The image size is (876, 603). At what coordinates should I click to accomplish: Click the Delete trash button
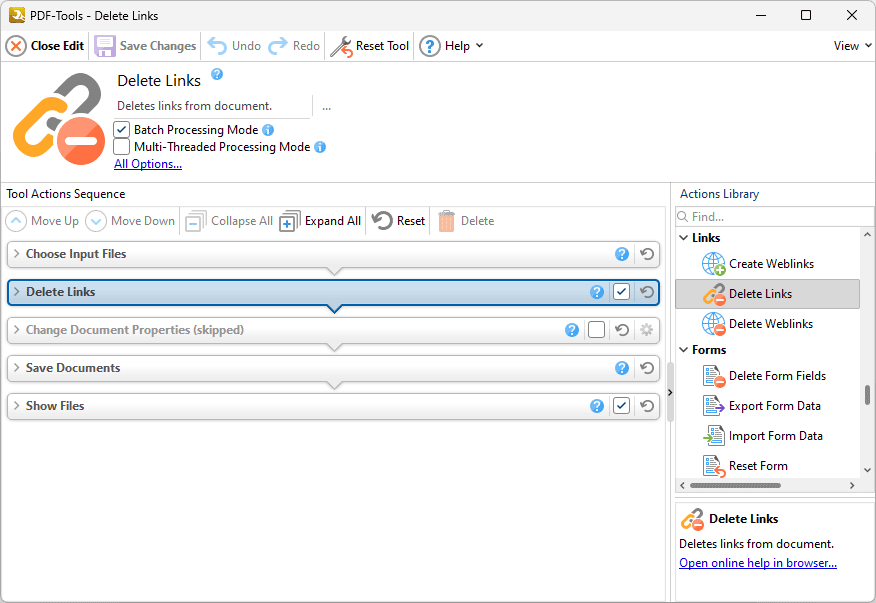[466, 221]
